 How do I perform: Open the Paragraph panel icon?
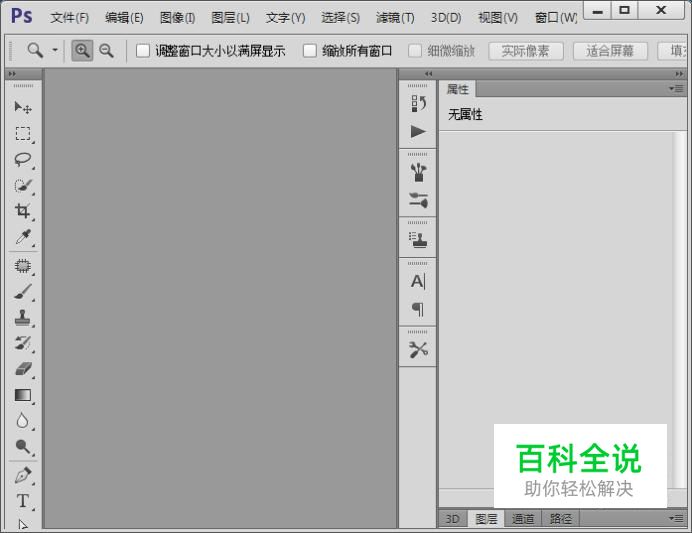[x=418, y=309]
